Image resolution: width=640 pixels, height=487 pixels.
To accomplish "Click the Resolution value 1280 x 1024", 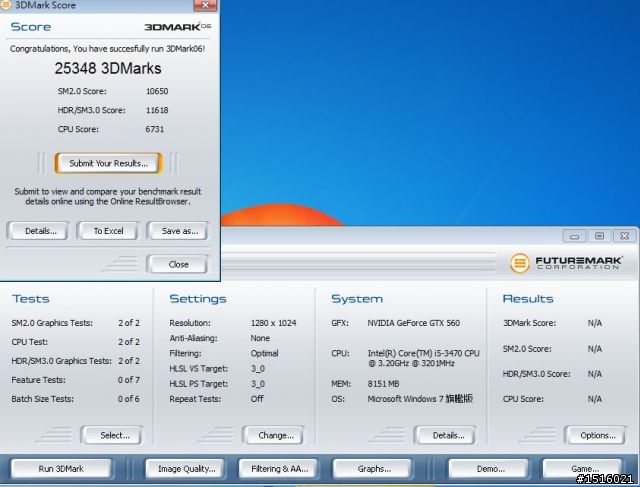I will (x=273, y=323).
